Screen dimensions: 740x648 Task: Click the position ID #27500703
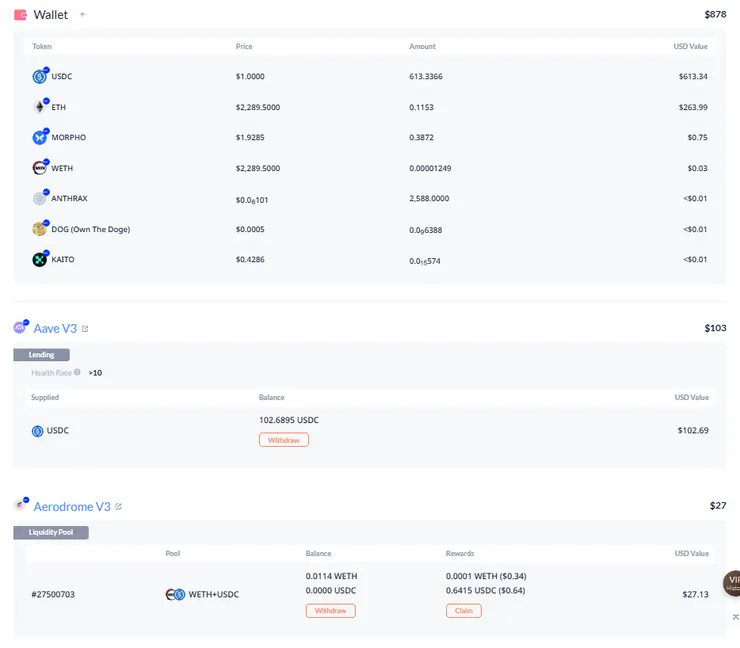[x=53, y=594]
